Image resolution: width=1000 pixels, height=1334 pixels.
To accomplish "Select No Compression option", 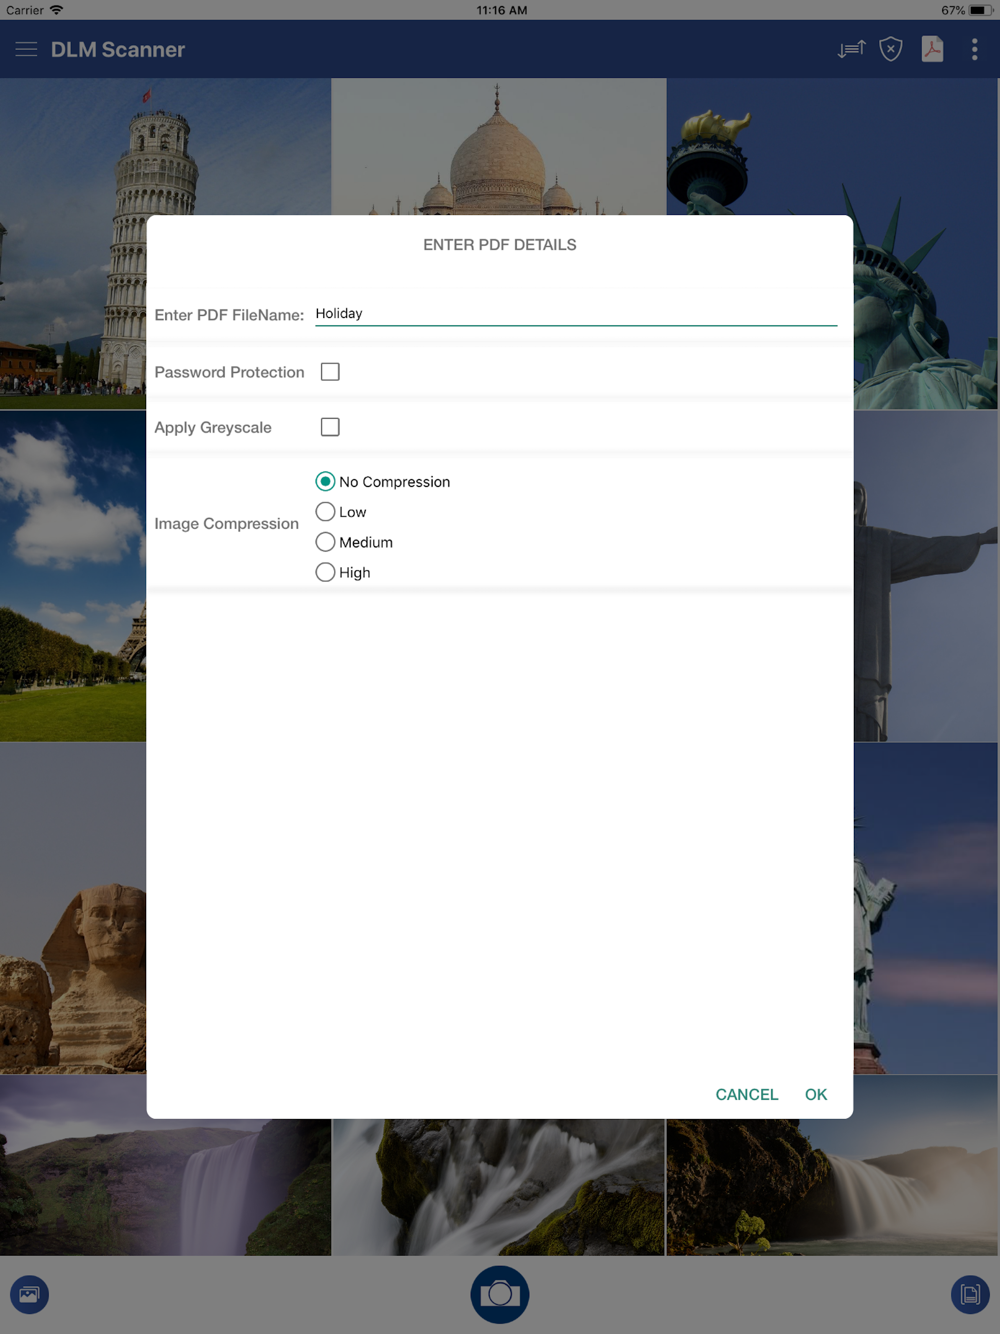I will (x=383, y=481).
